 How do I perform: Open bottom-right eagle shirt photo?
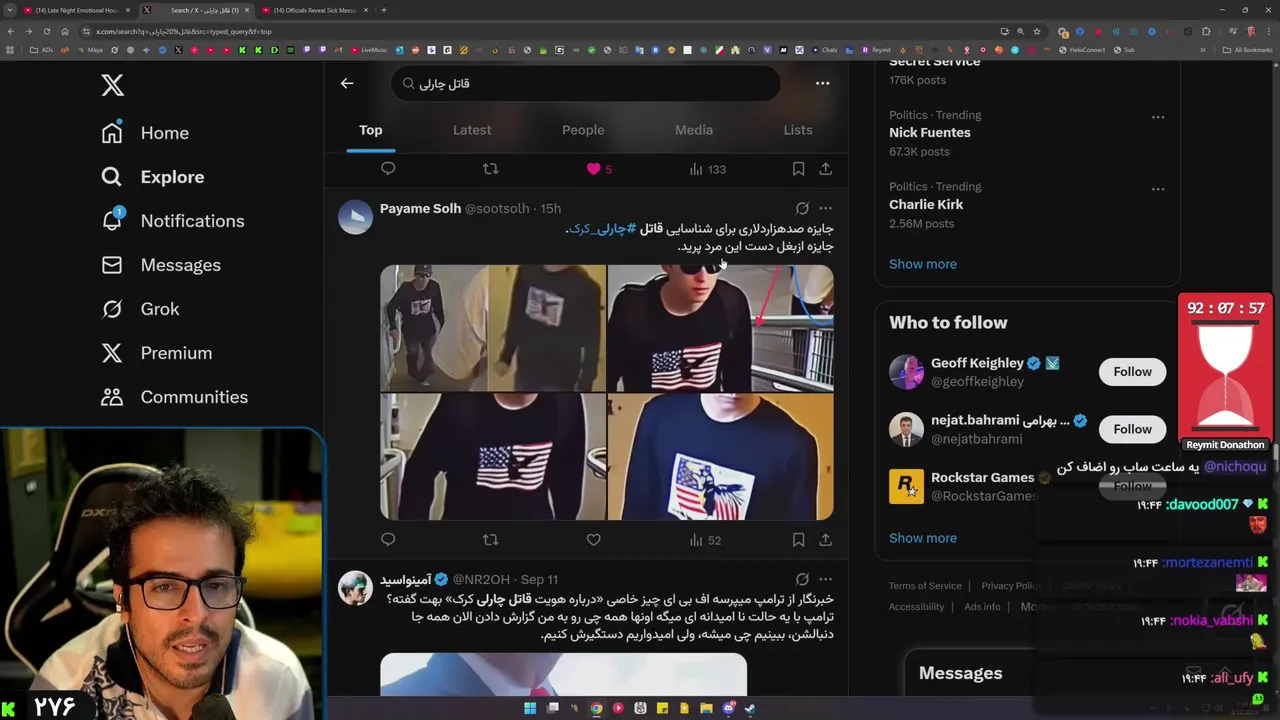[720, 457]
